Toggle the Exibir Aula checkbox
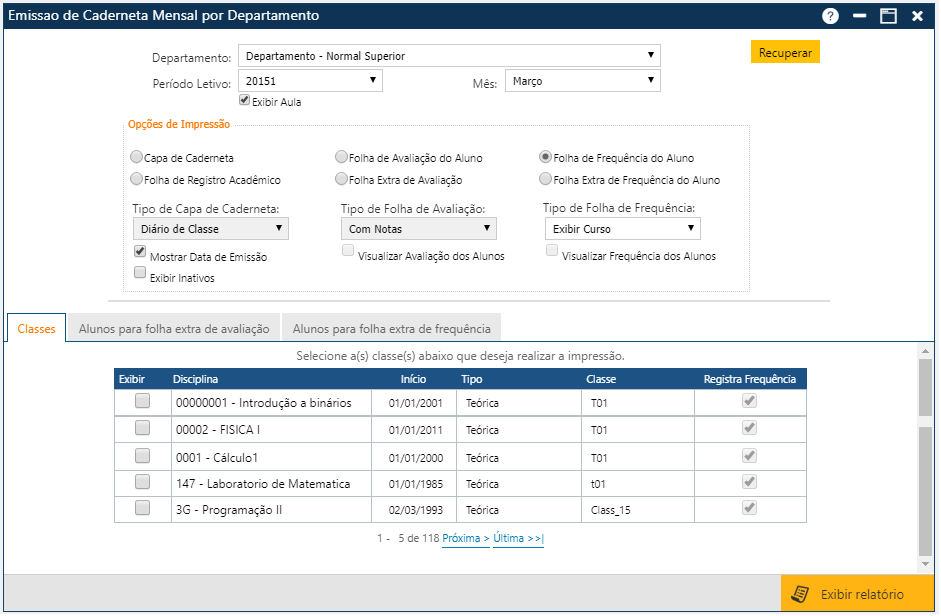Viewport: 941px width, 616px height. [245, 101]
